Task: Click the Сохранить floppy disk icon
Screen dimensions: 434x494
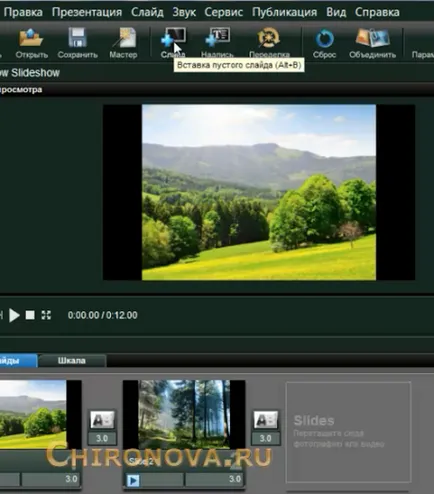Action: (x=77, y=38)
